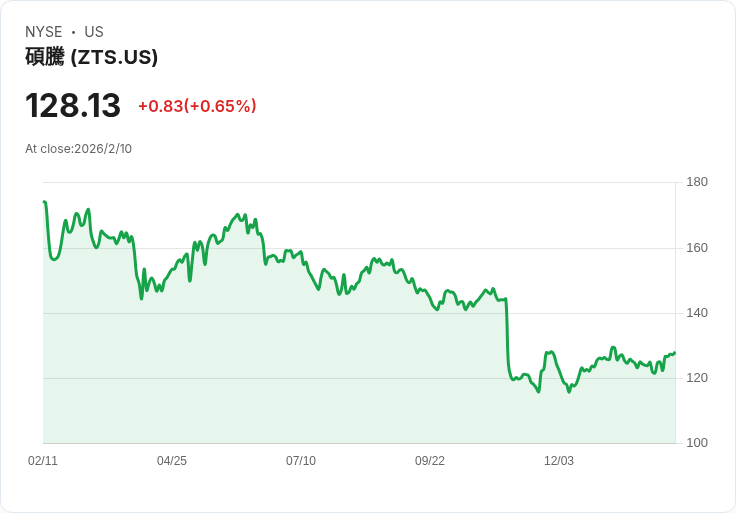Click the red +0.83(+0.65%) price change
Viewport: 736px width, 513px height.
[197, 106]
